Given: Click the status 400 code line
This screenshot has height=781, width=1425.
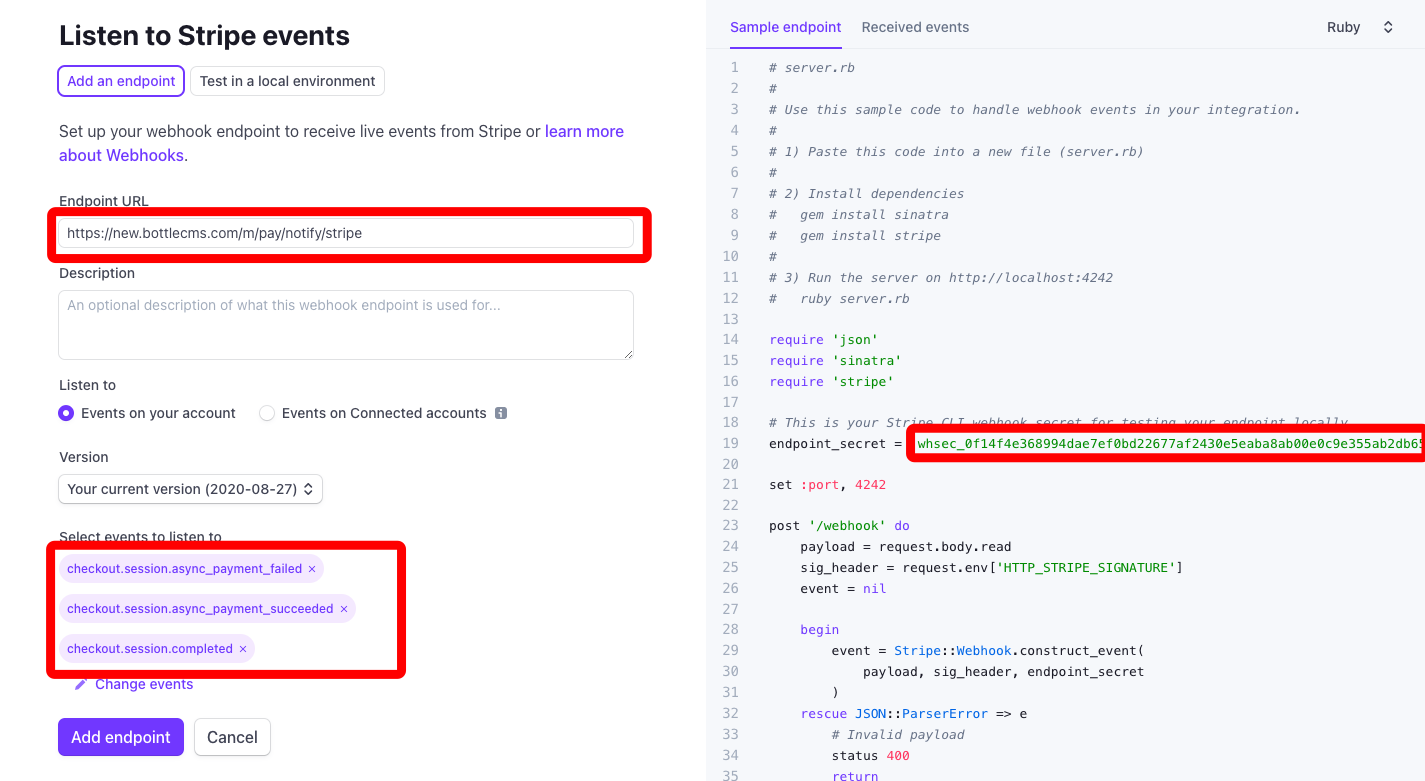Looking at the screenshot, I should (871, 755).
